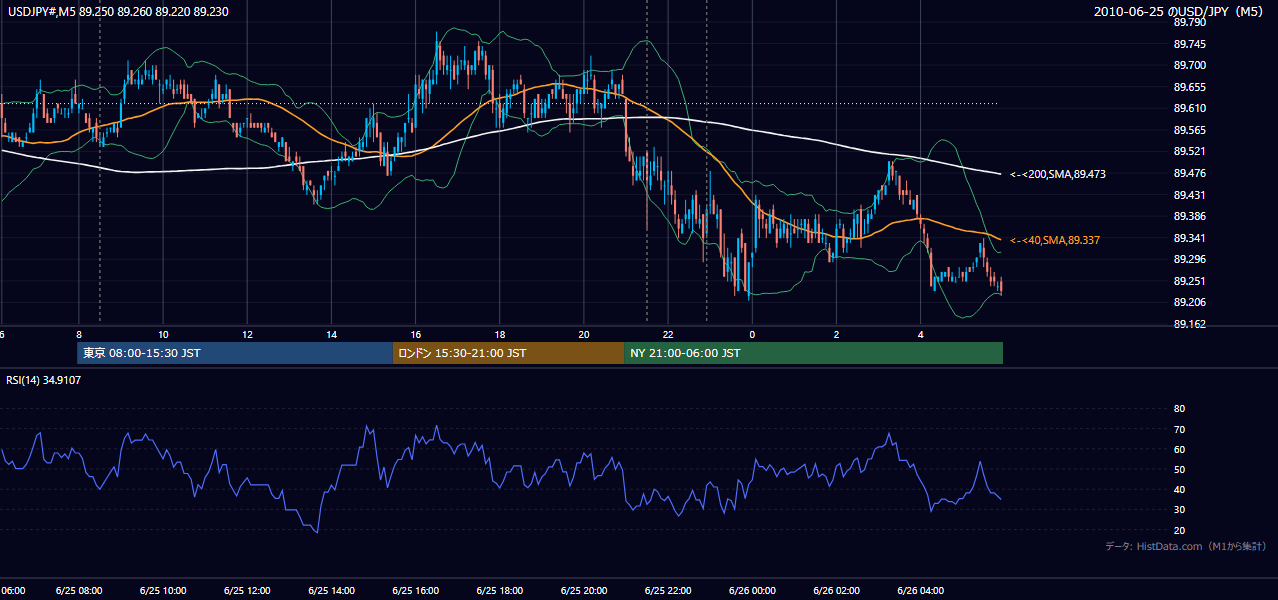Click price axis value 89.476
The image size is (1278, 600).
click(1189, 173)
